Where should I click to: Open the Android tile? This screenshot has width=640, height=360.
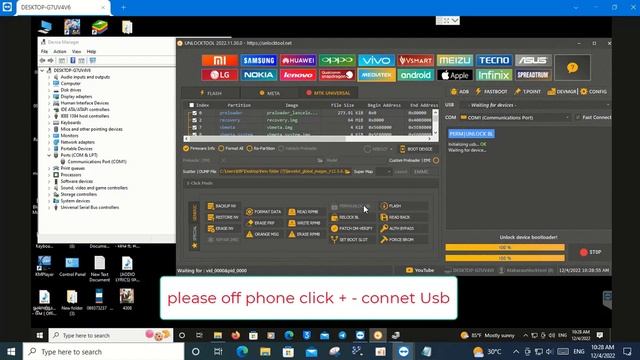tap(416, 75)
